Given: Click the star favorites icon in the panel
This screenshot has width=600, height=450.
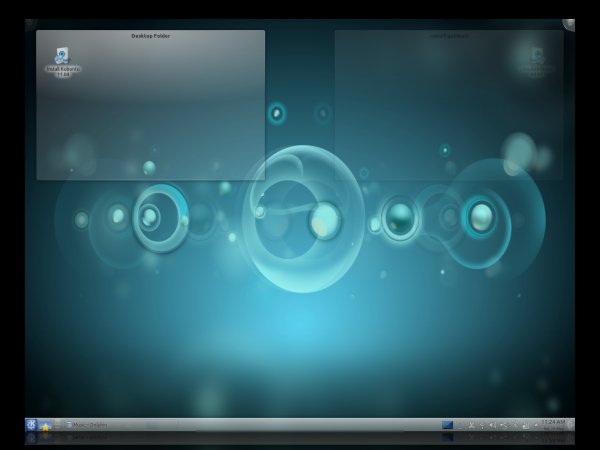Looking at the screenshot, I should pyautogui.click(x=46, y=425).
